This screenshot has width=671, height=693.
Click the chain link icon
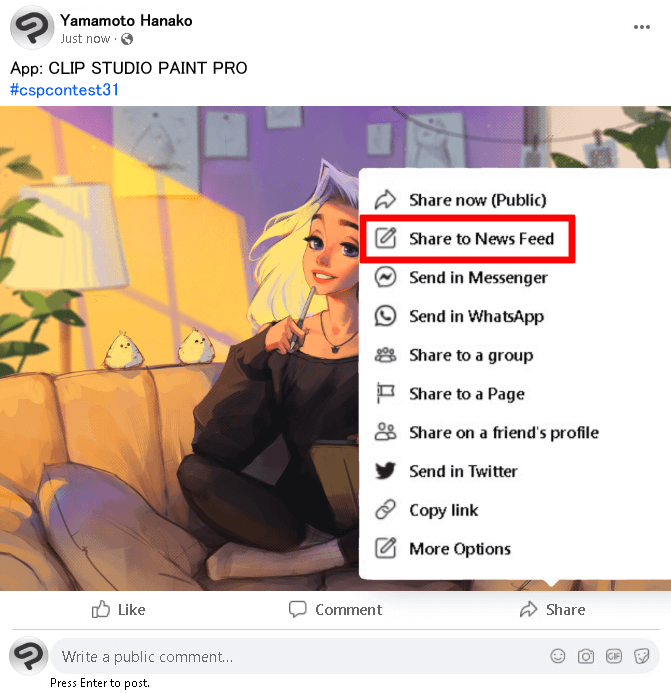[x=385, y=510]
